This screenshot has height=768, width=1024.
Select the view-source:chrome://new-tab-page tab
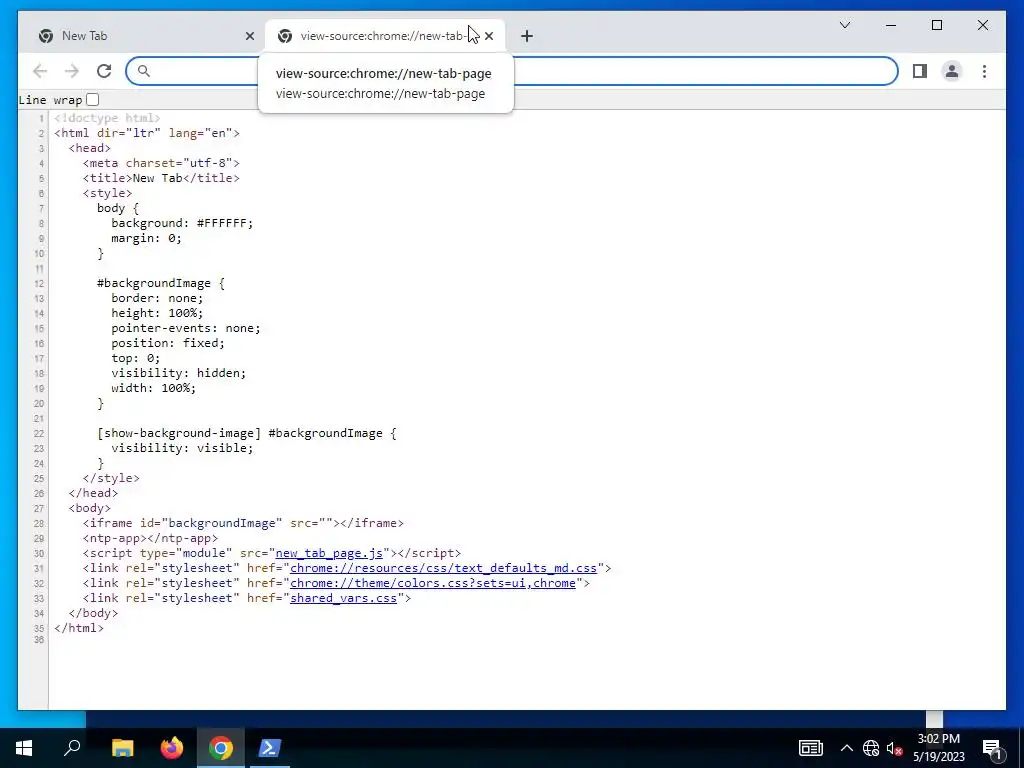coord(384,36)
